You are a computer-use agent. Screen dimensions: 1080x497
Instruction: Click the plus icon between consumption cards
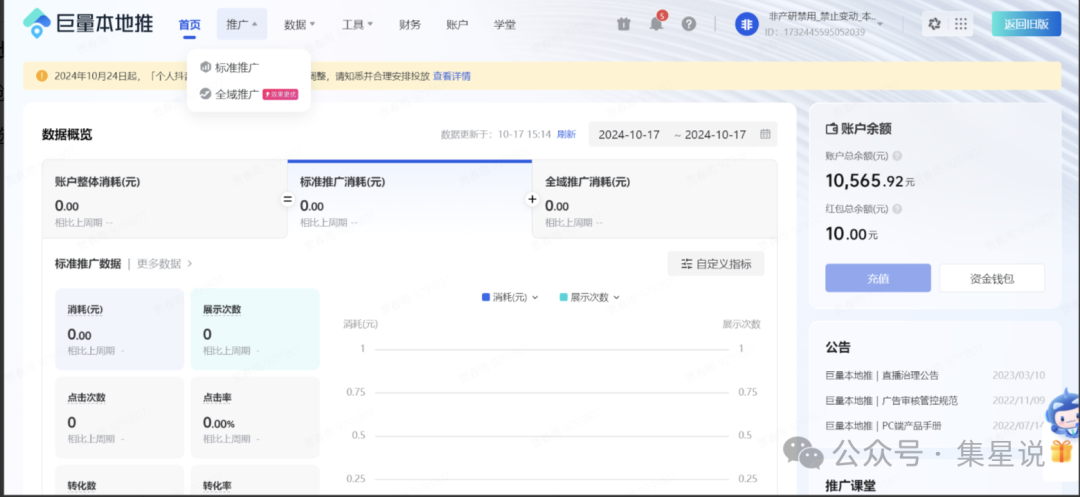click(532, 199)
